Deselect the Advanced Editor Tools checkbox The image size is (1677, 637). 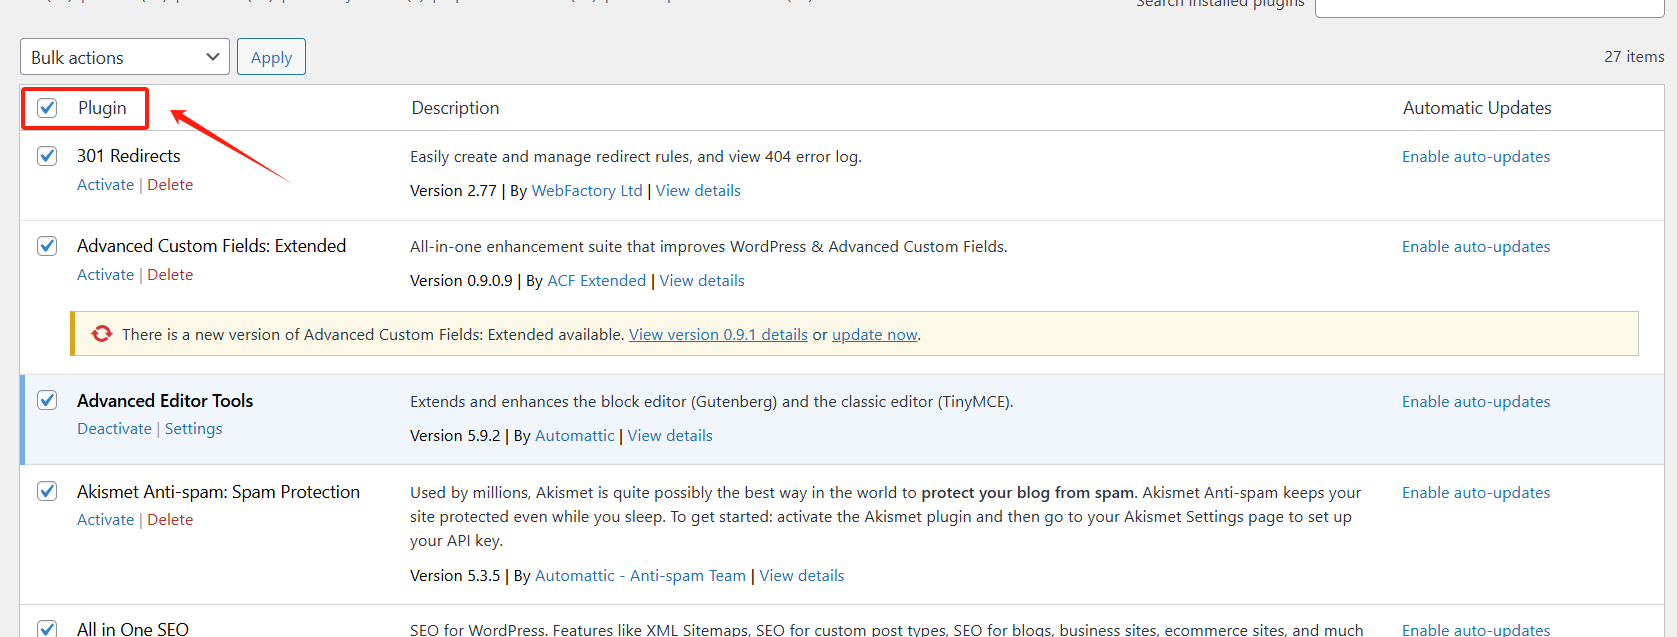tap(47, 400)
